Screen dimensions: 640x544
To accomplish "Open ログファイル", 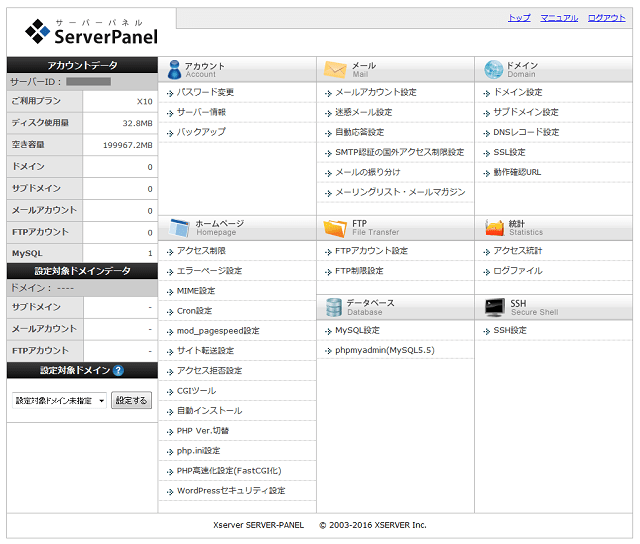I will tap(518, 271).
